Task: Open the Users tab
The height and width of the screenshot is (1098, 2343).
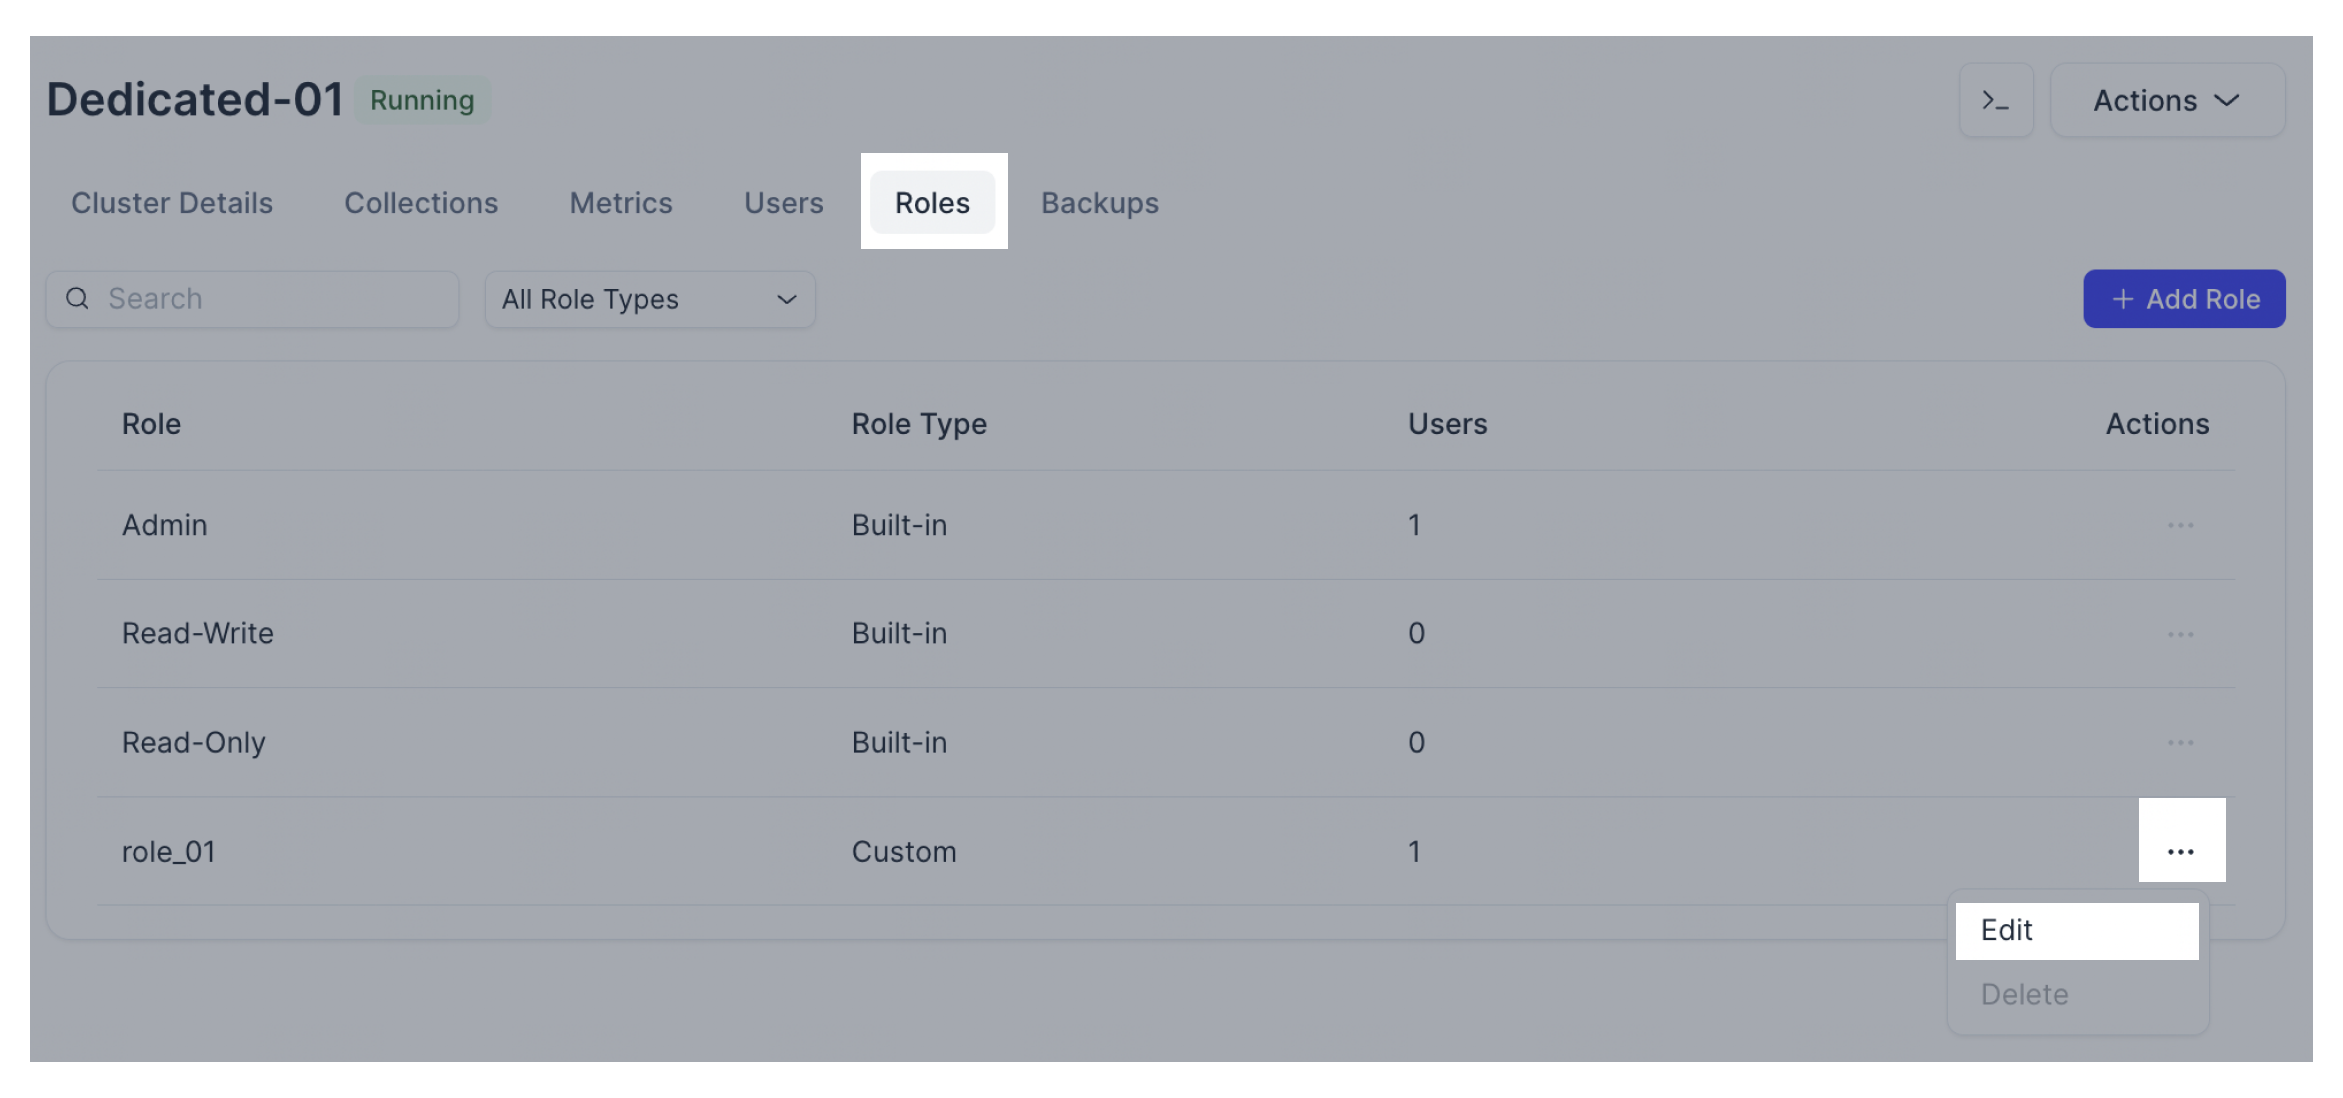Action: coord(783,203)
